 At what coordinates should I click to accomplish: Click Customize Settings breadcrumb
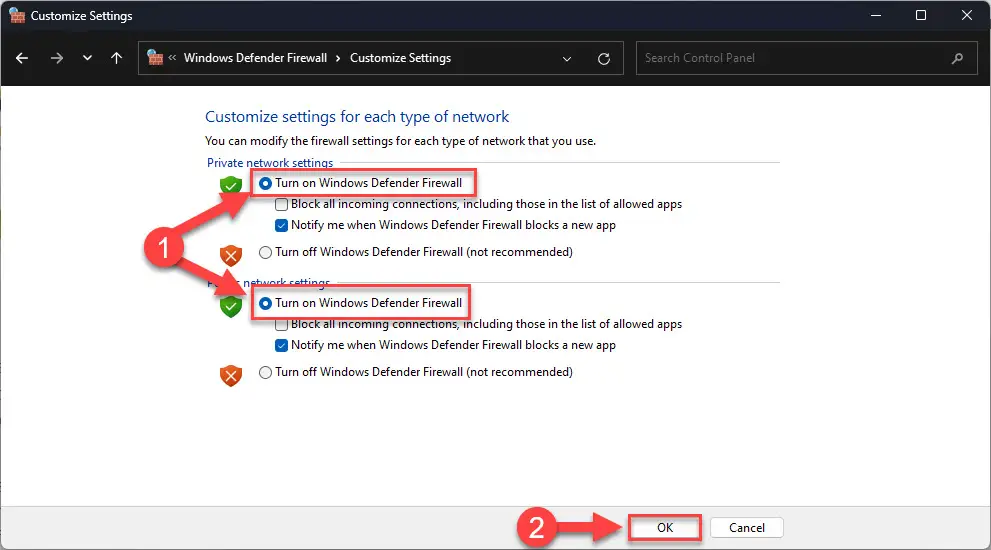[x=400, y=58]
